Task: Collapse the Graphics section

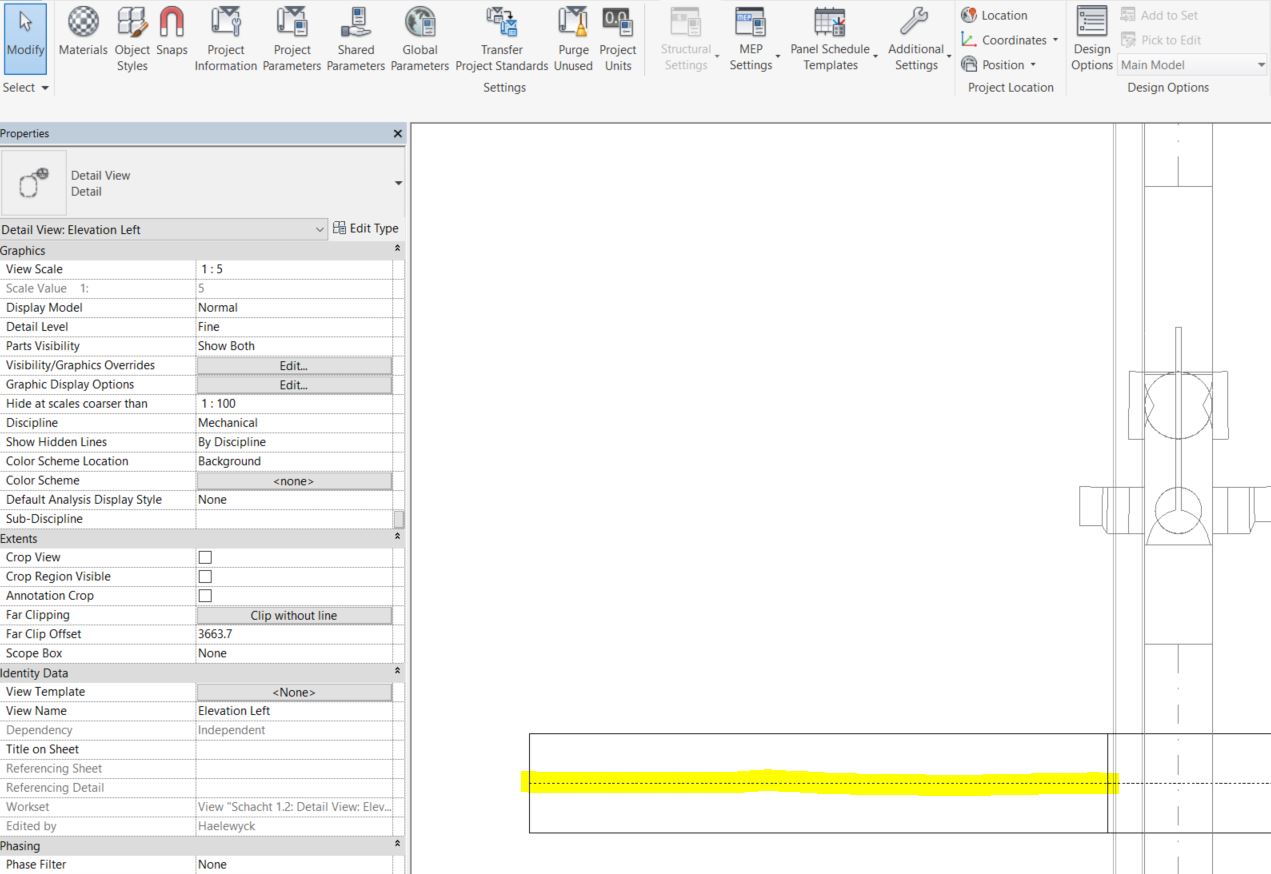Action: tap(399, 250)
